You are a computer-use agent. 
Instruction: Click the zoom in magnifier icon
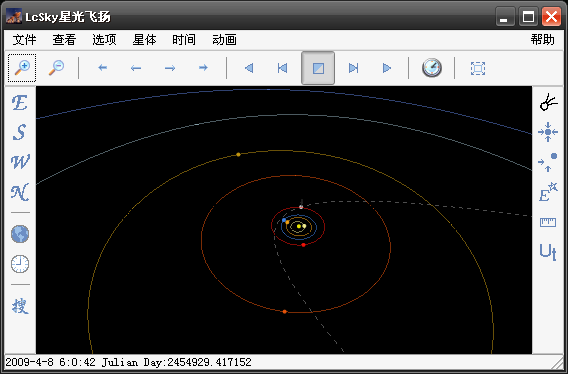click(22, 68)
